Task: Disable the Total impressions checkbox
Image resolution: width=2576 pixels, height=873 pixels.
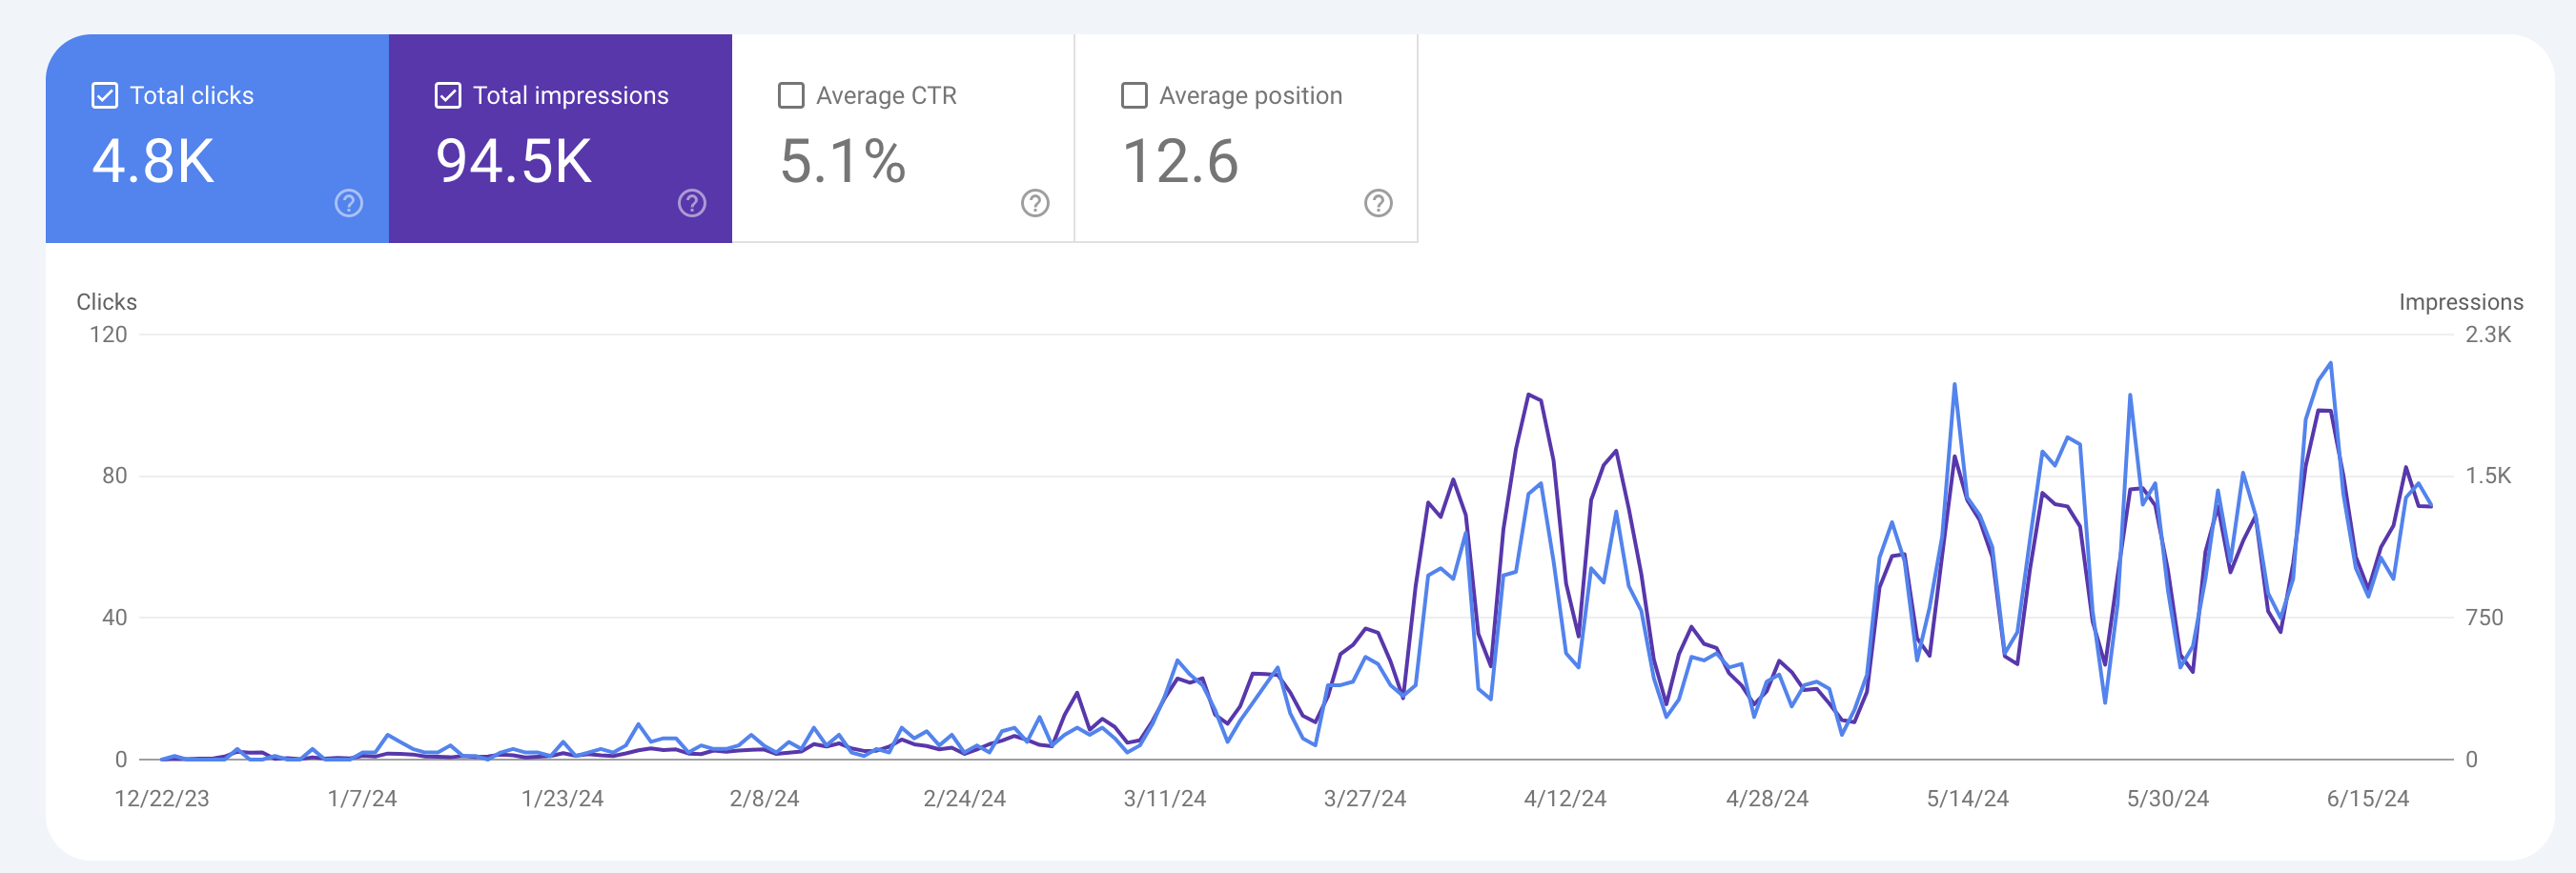Action: click(448, 96)
